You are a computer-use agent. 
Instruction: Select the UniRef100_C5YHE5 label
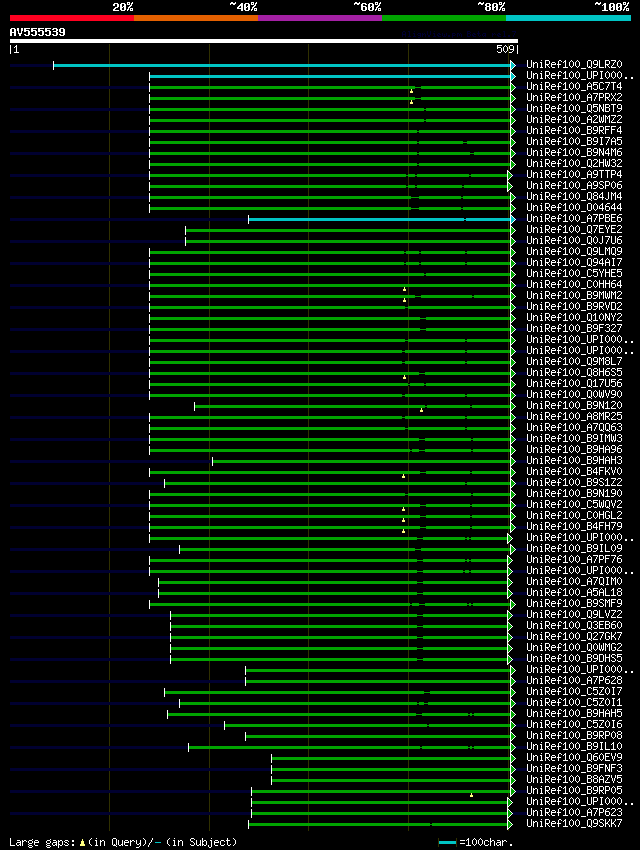click(x=574, y=274)
